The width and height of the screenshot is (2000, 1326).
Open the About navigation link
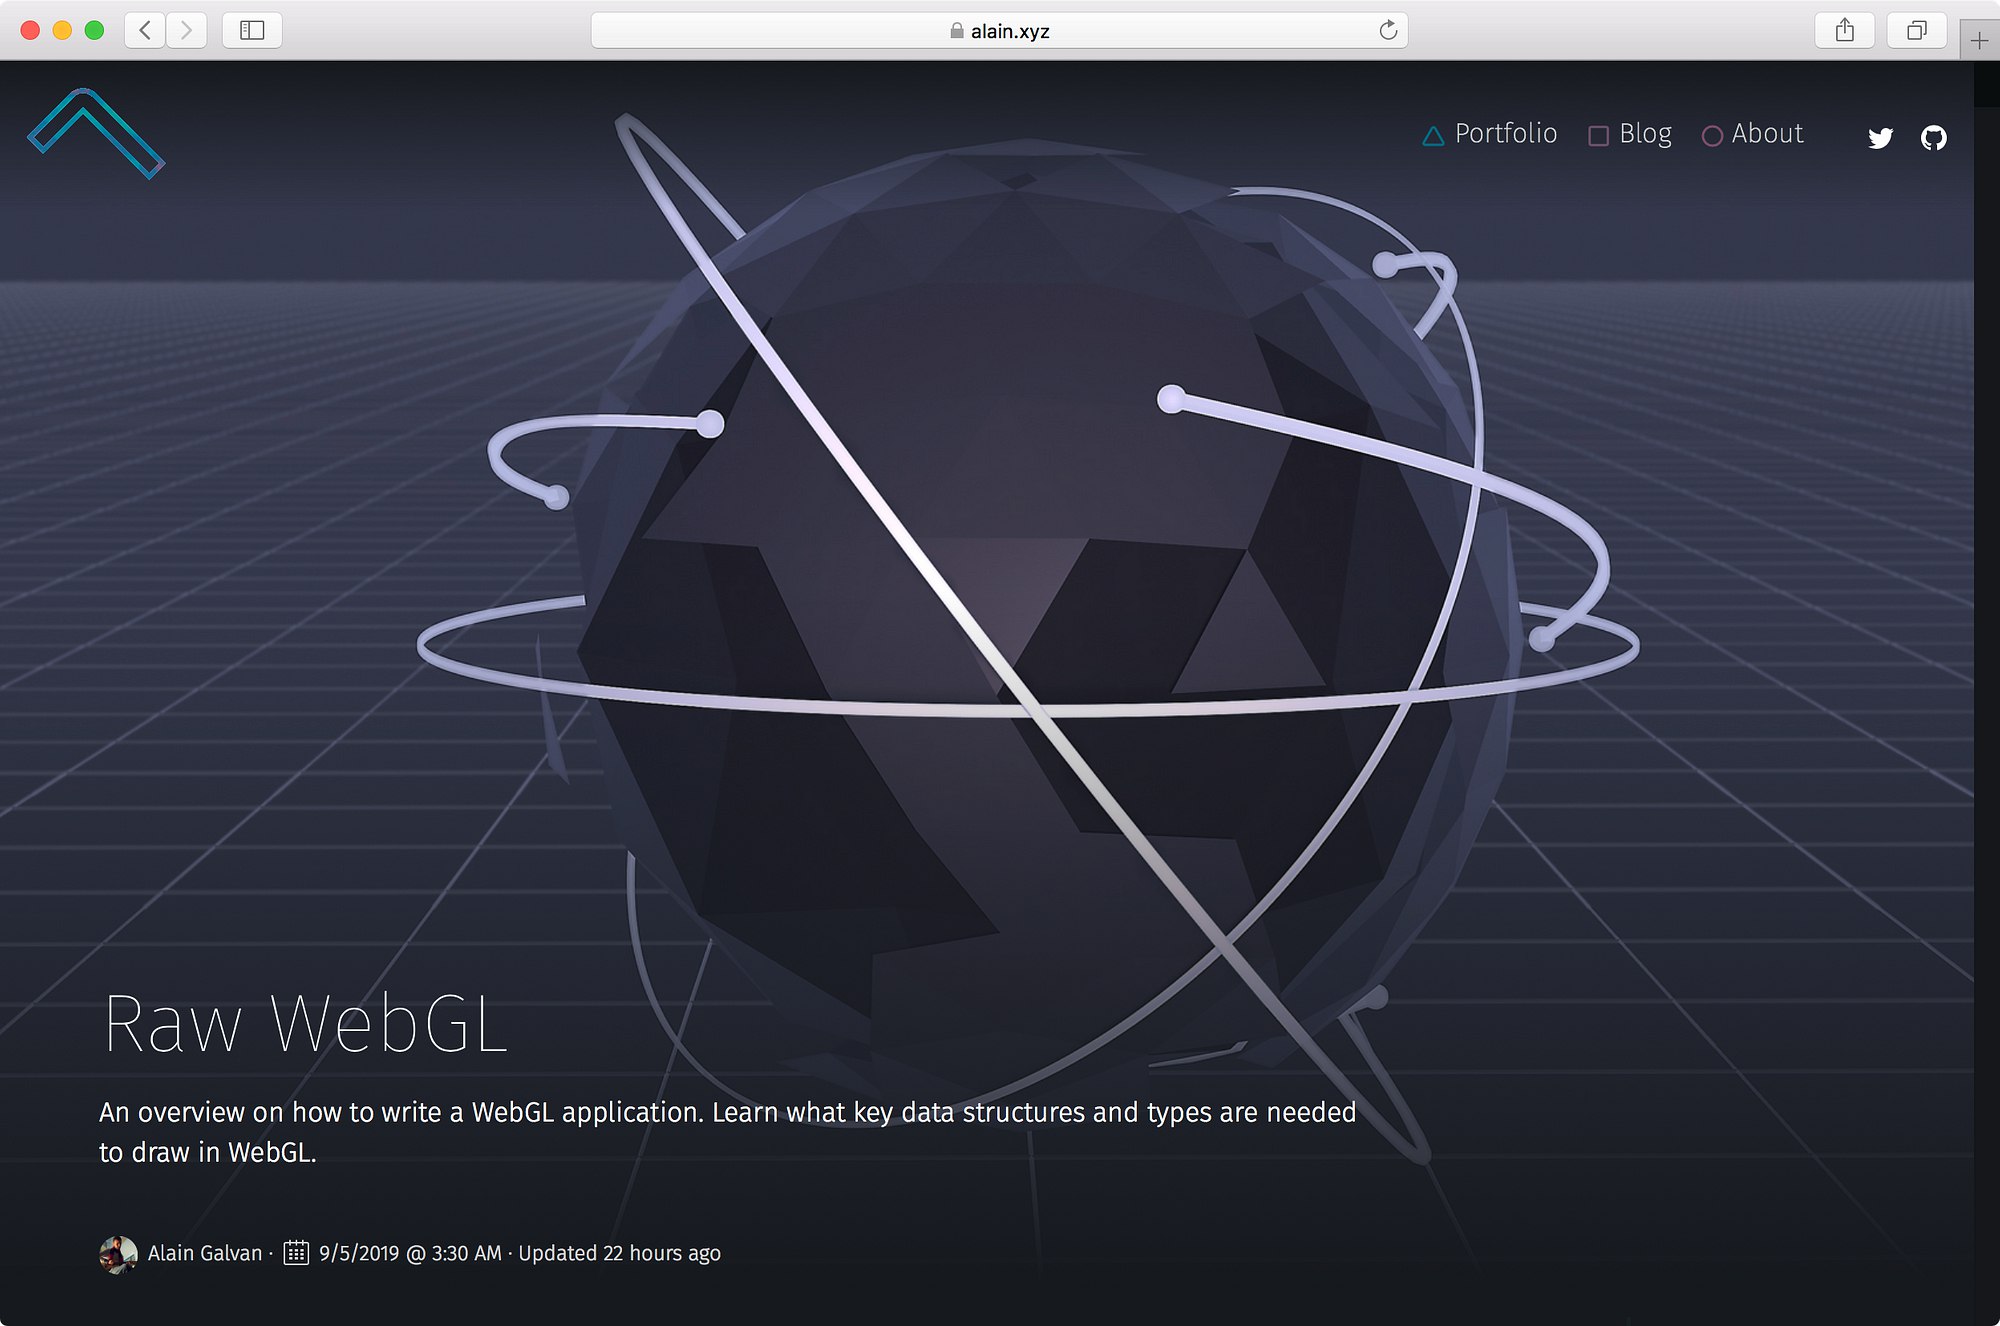point(1753,134)
